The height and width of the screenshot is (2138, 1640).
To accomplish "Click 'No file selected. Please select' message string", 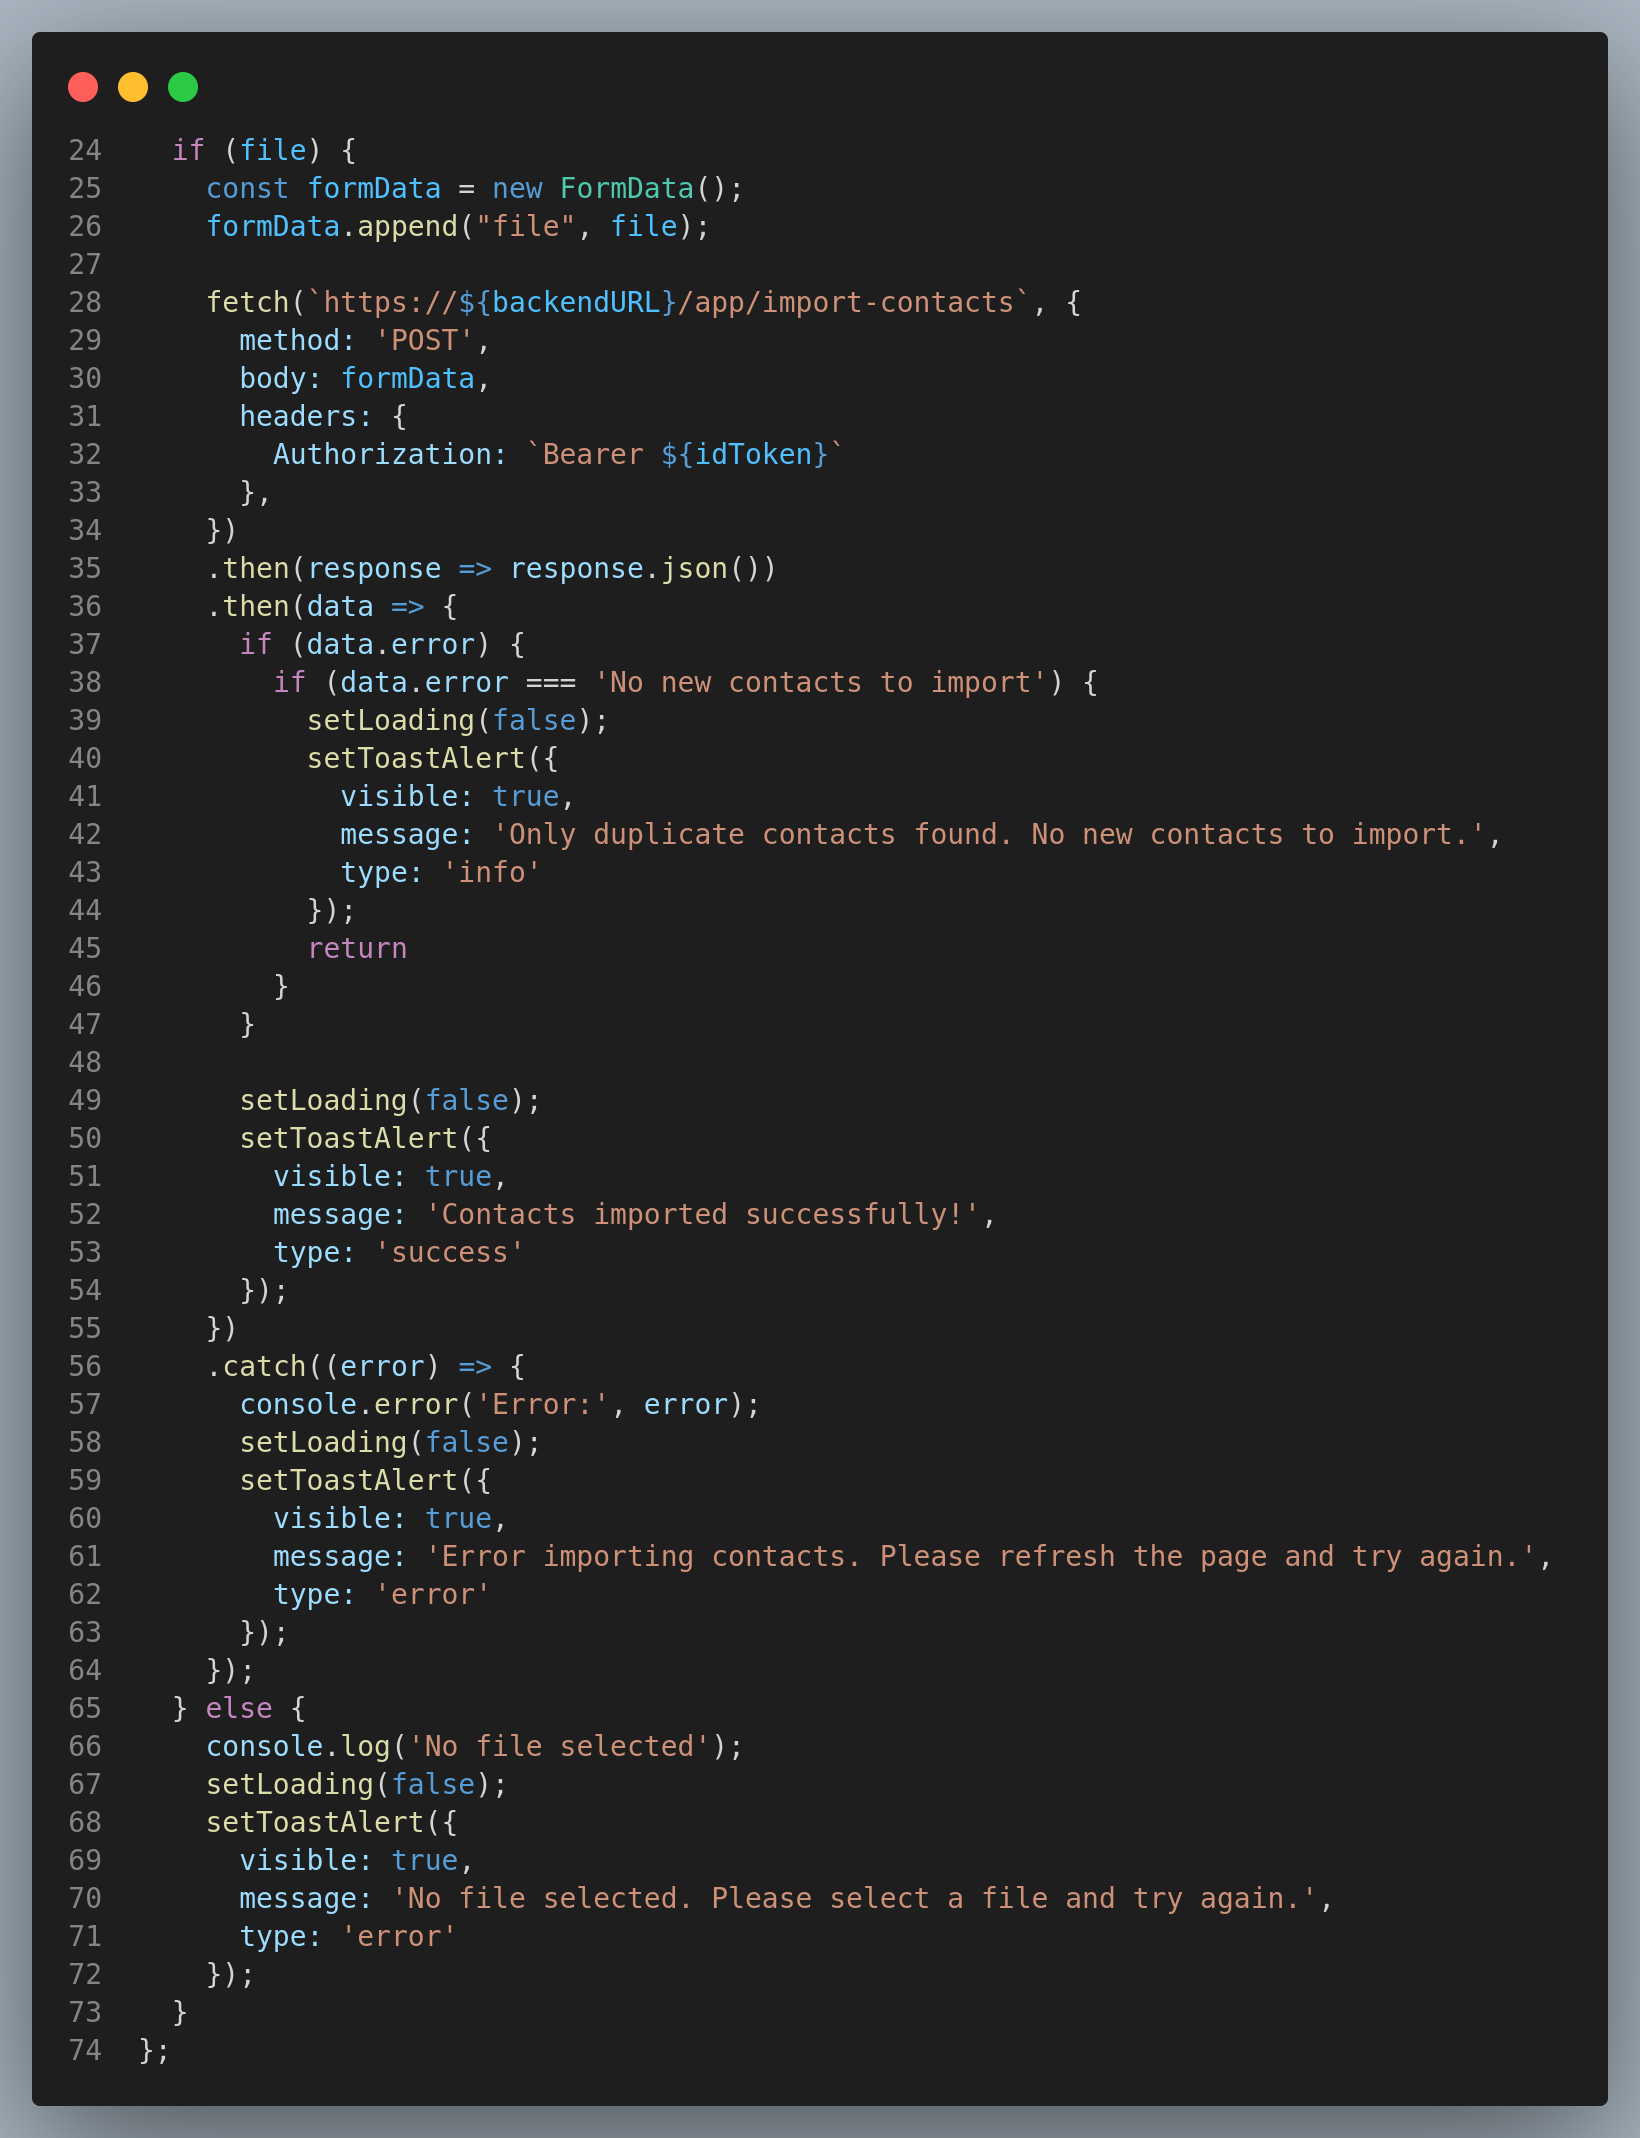I will [854, 1898].
